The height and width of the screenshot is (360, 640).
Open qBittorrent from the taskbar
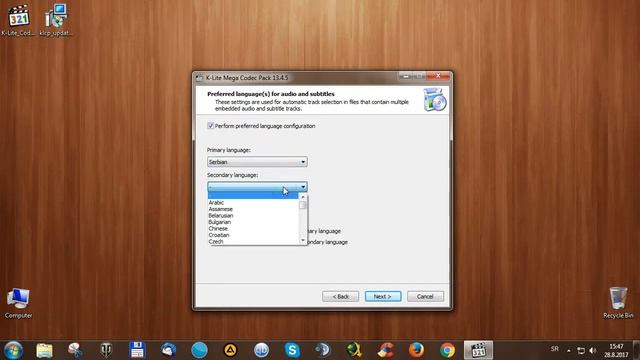pos(262,350)
